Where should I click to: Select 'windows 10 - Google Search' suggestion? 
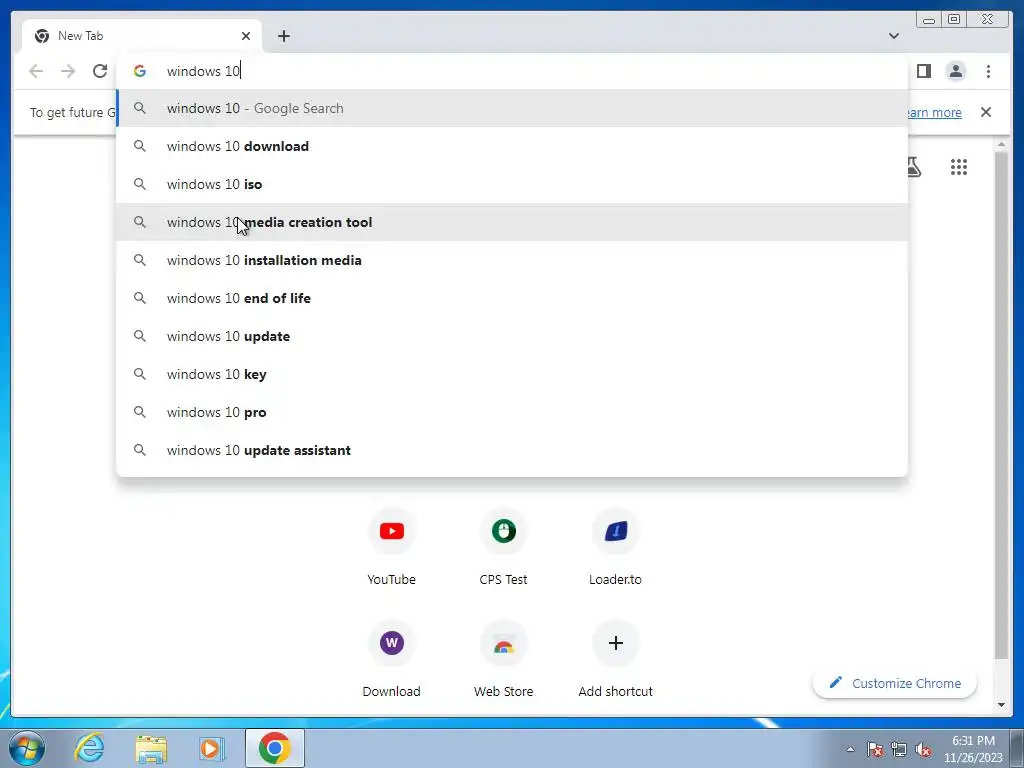pos(512,108)
